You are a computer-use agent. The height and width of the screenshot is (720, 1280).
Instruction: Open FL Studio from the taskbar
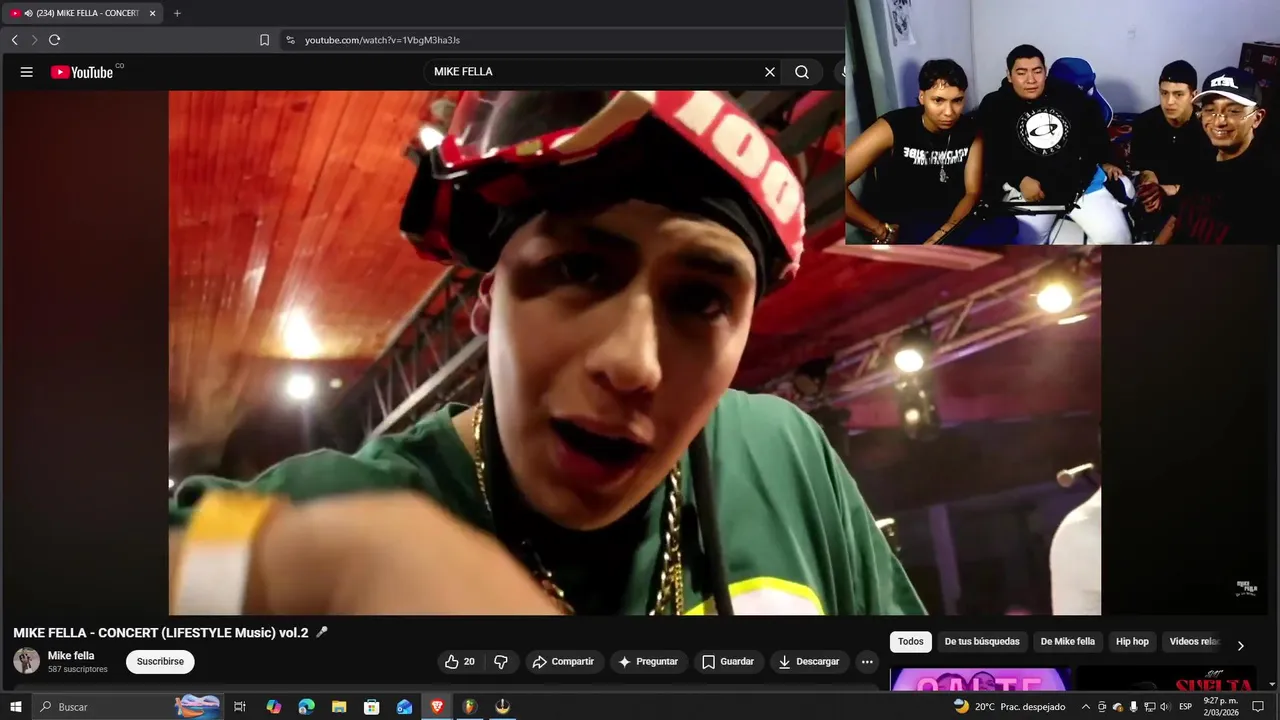(x=469, y=706)
